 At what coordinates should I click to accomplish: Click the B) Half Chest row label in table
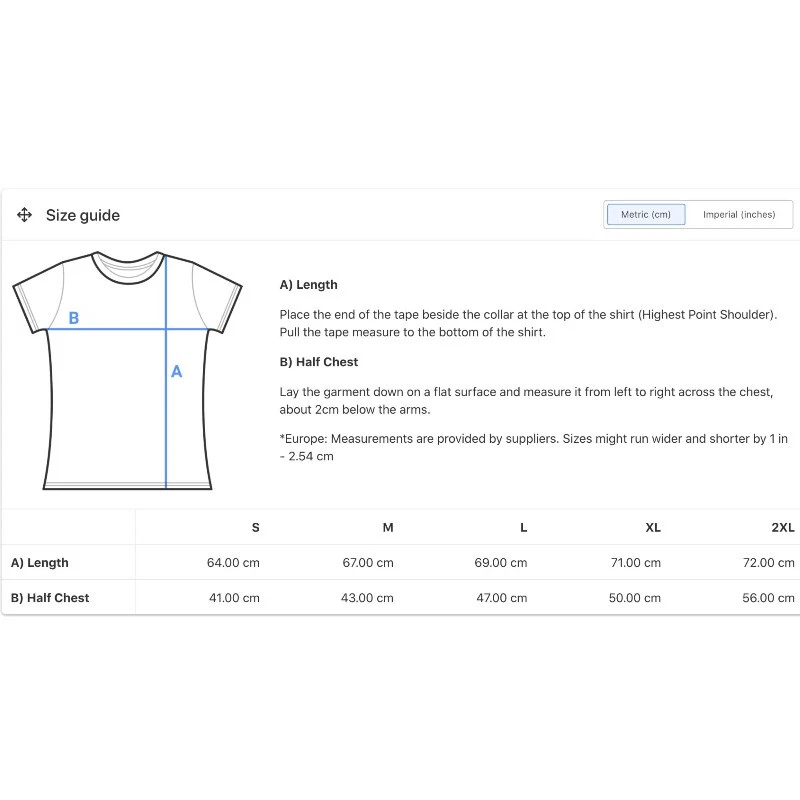(x=50, y=597)
